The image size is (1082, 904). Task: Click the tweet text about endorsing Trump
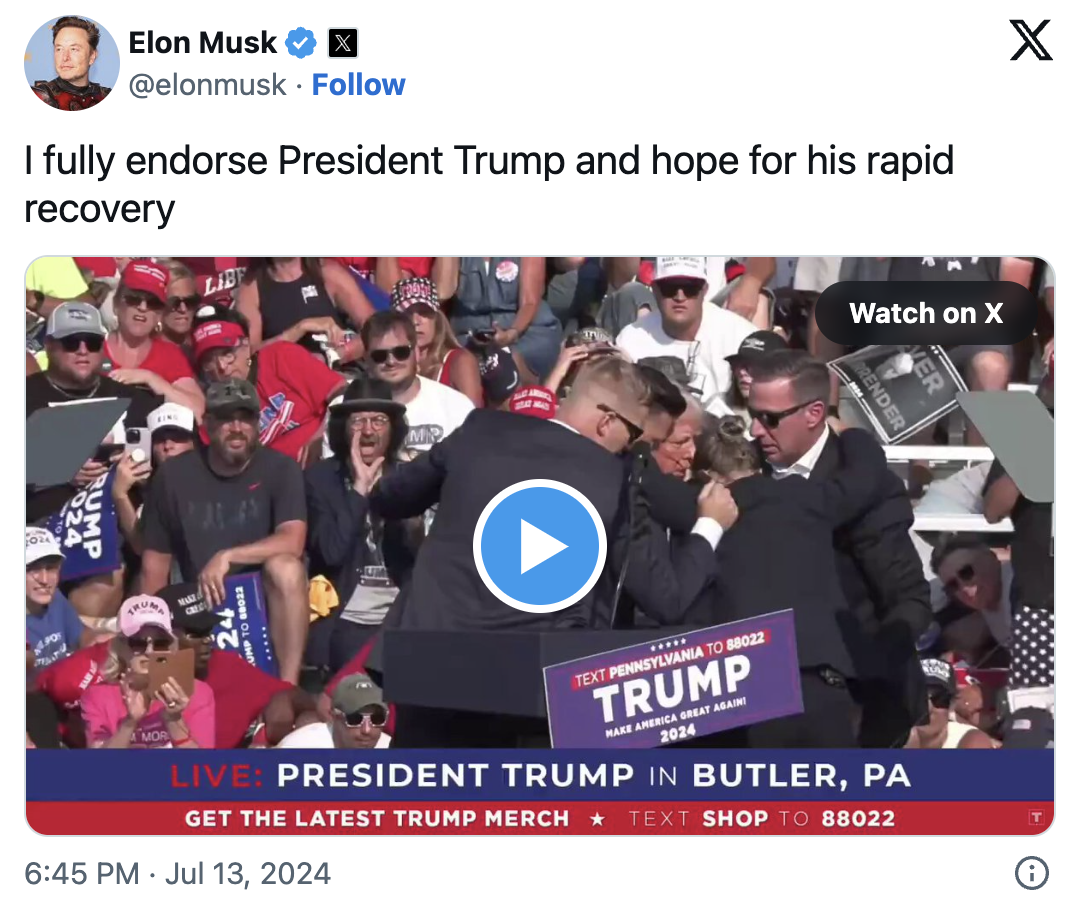tap(489, 184)
